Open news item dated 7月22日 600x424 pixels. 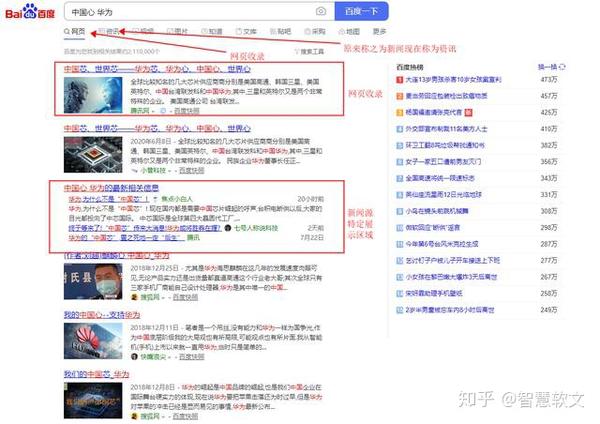point(125,238)
